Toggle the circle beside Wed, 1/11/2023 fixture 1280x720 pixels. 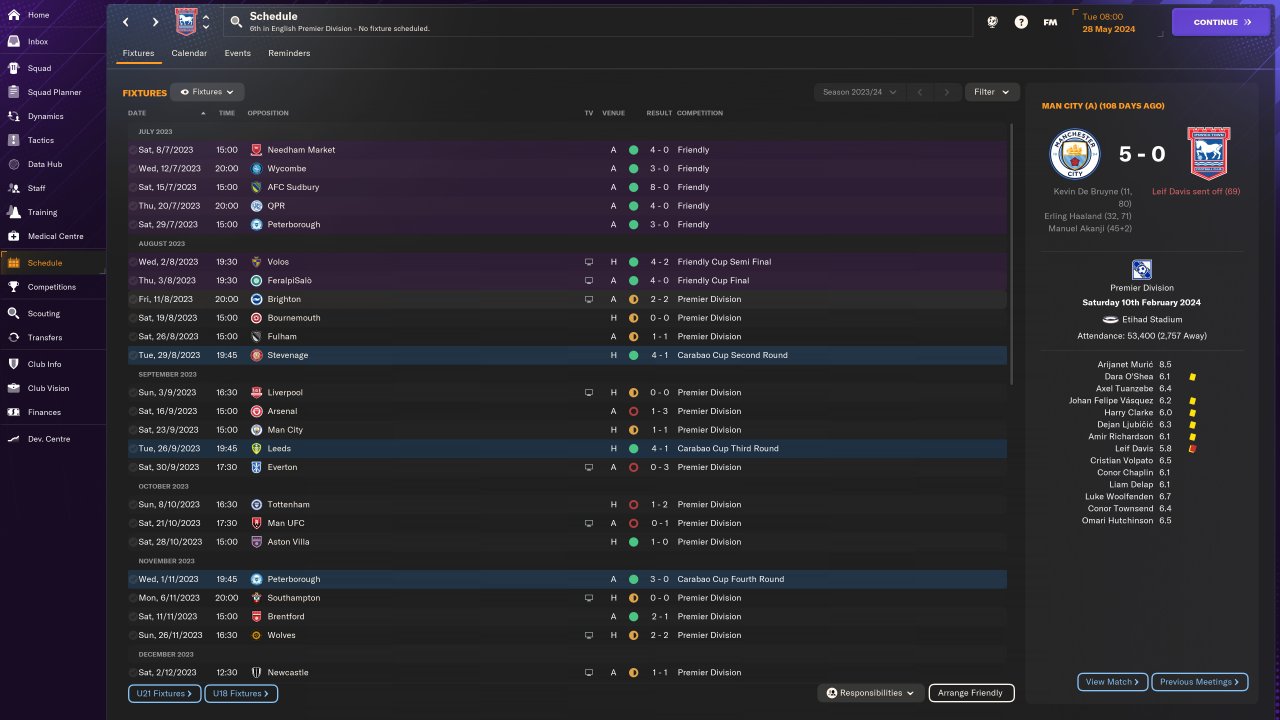133,579
